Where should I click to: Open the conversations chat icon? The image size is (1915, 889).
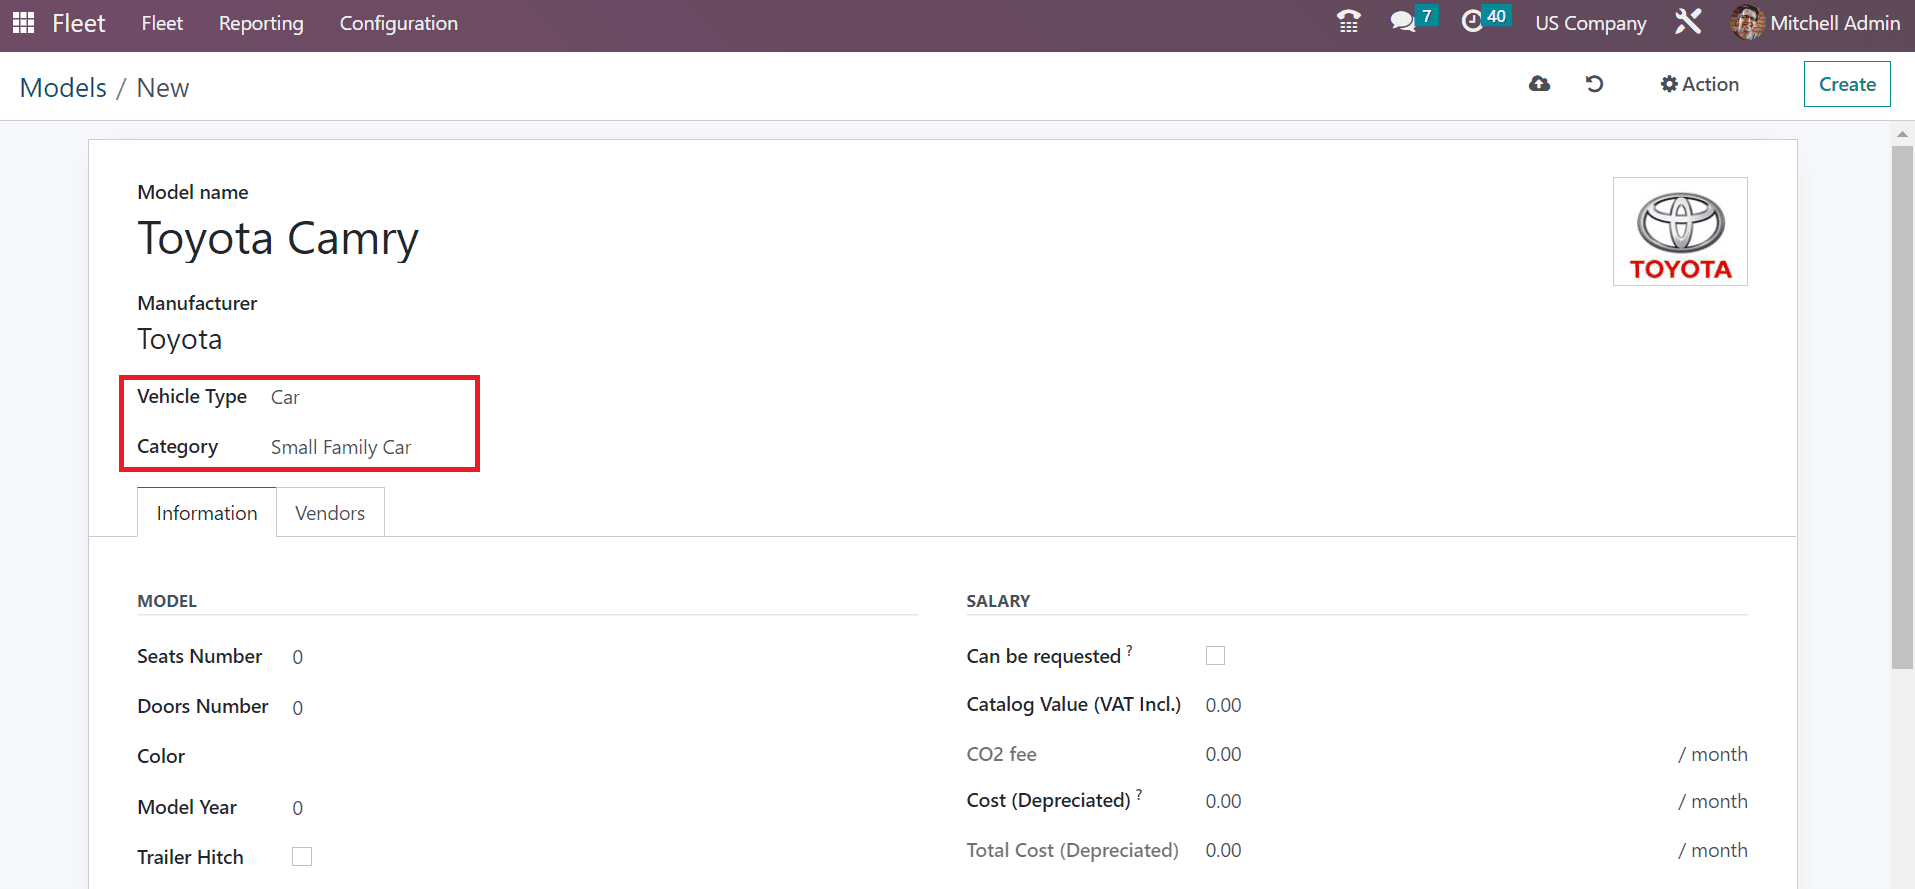pos(1403,21)
